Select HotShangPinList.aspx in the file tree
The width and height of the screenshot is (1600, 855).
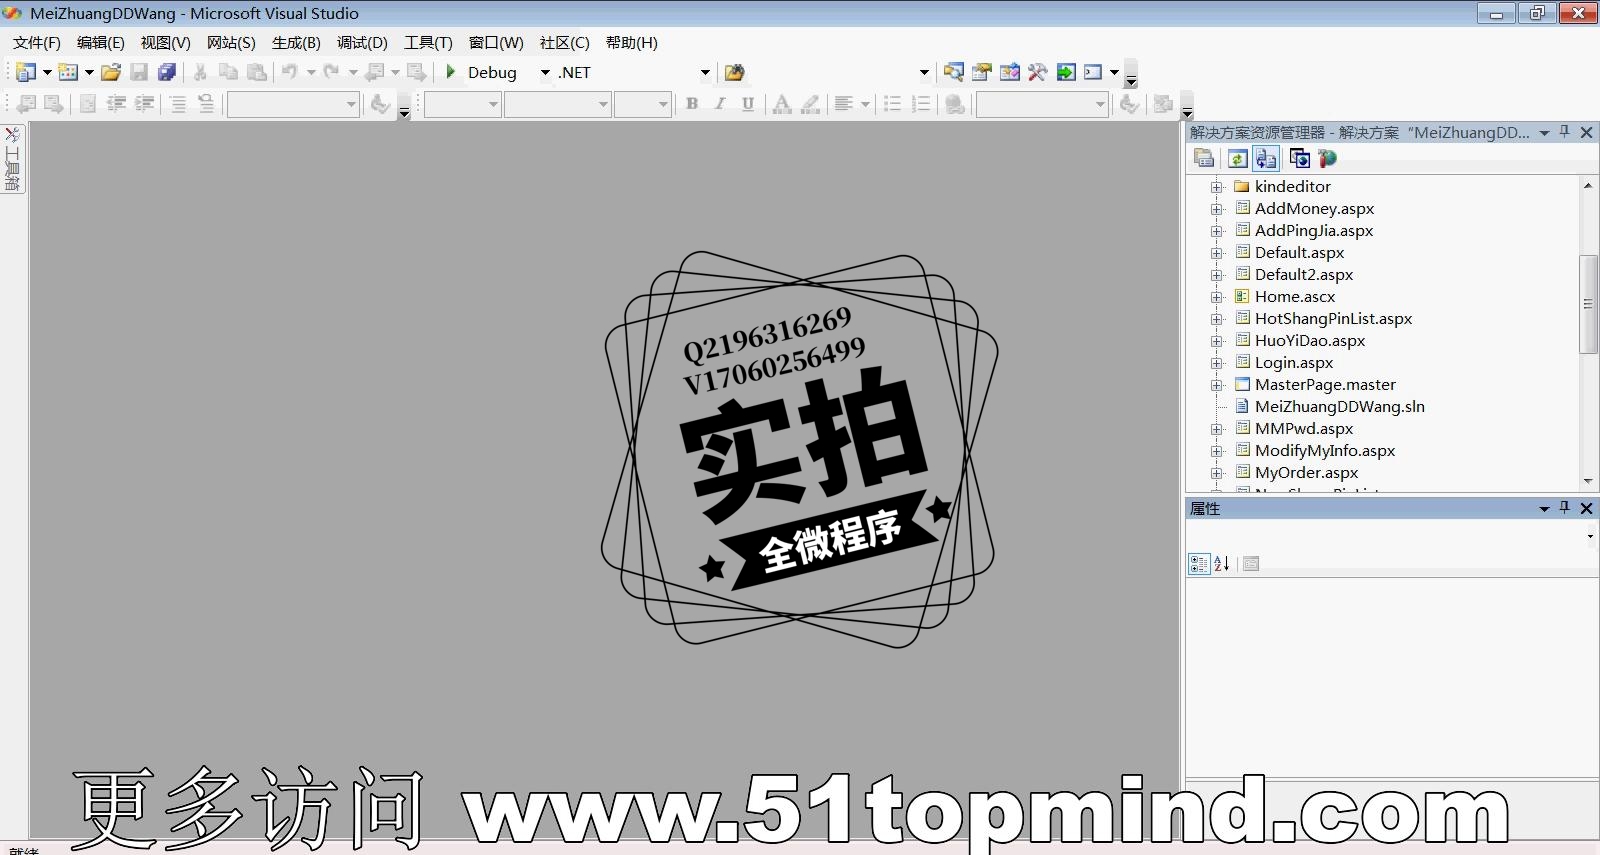coord(1334,318)
